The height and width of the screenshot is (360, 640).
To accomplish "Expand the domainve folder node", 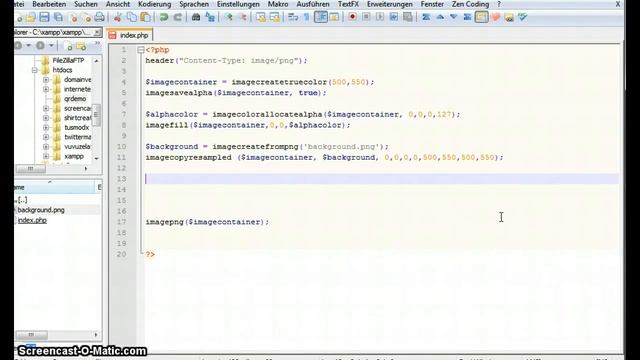I will click(46, 80).
